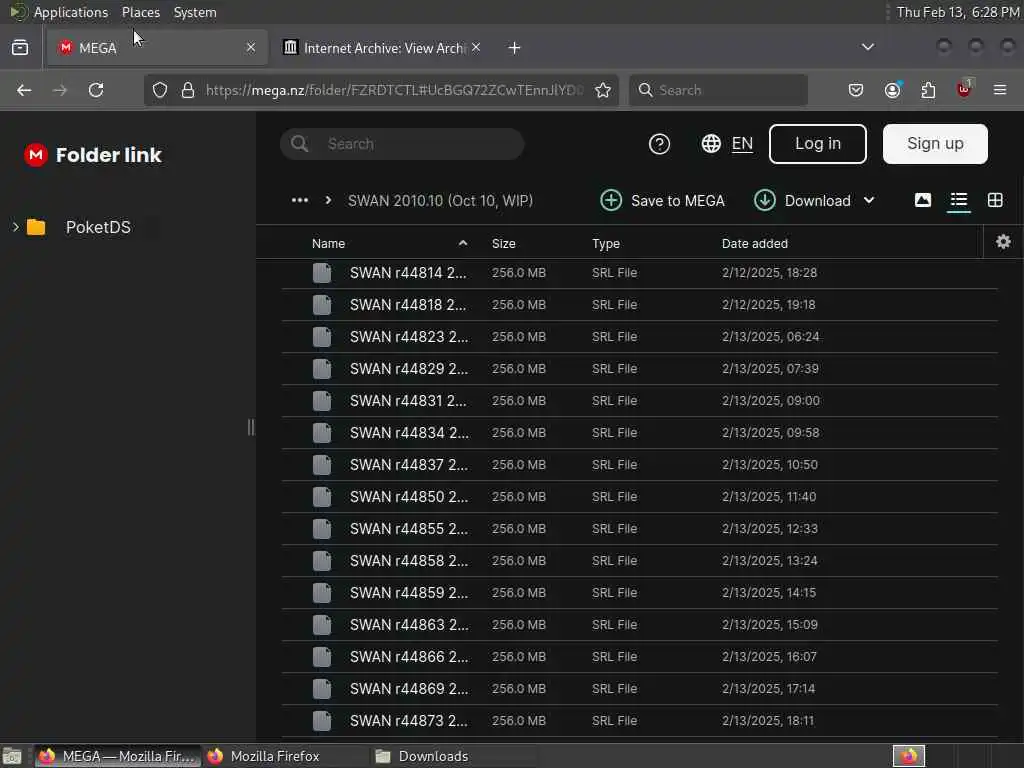Open Firefox View icon left of tabs

tap(20, 48)
